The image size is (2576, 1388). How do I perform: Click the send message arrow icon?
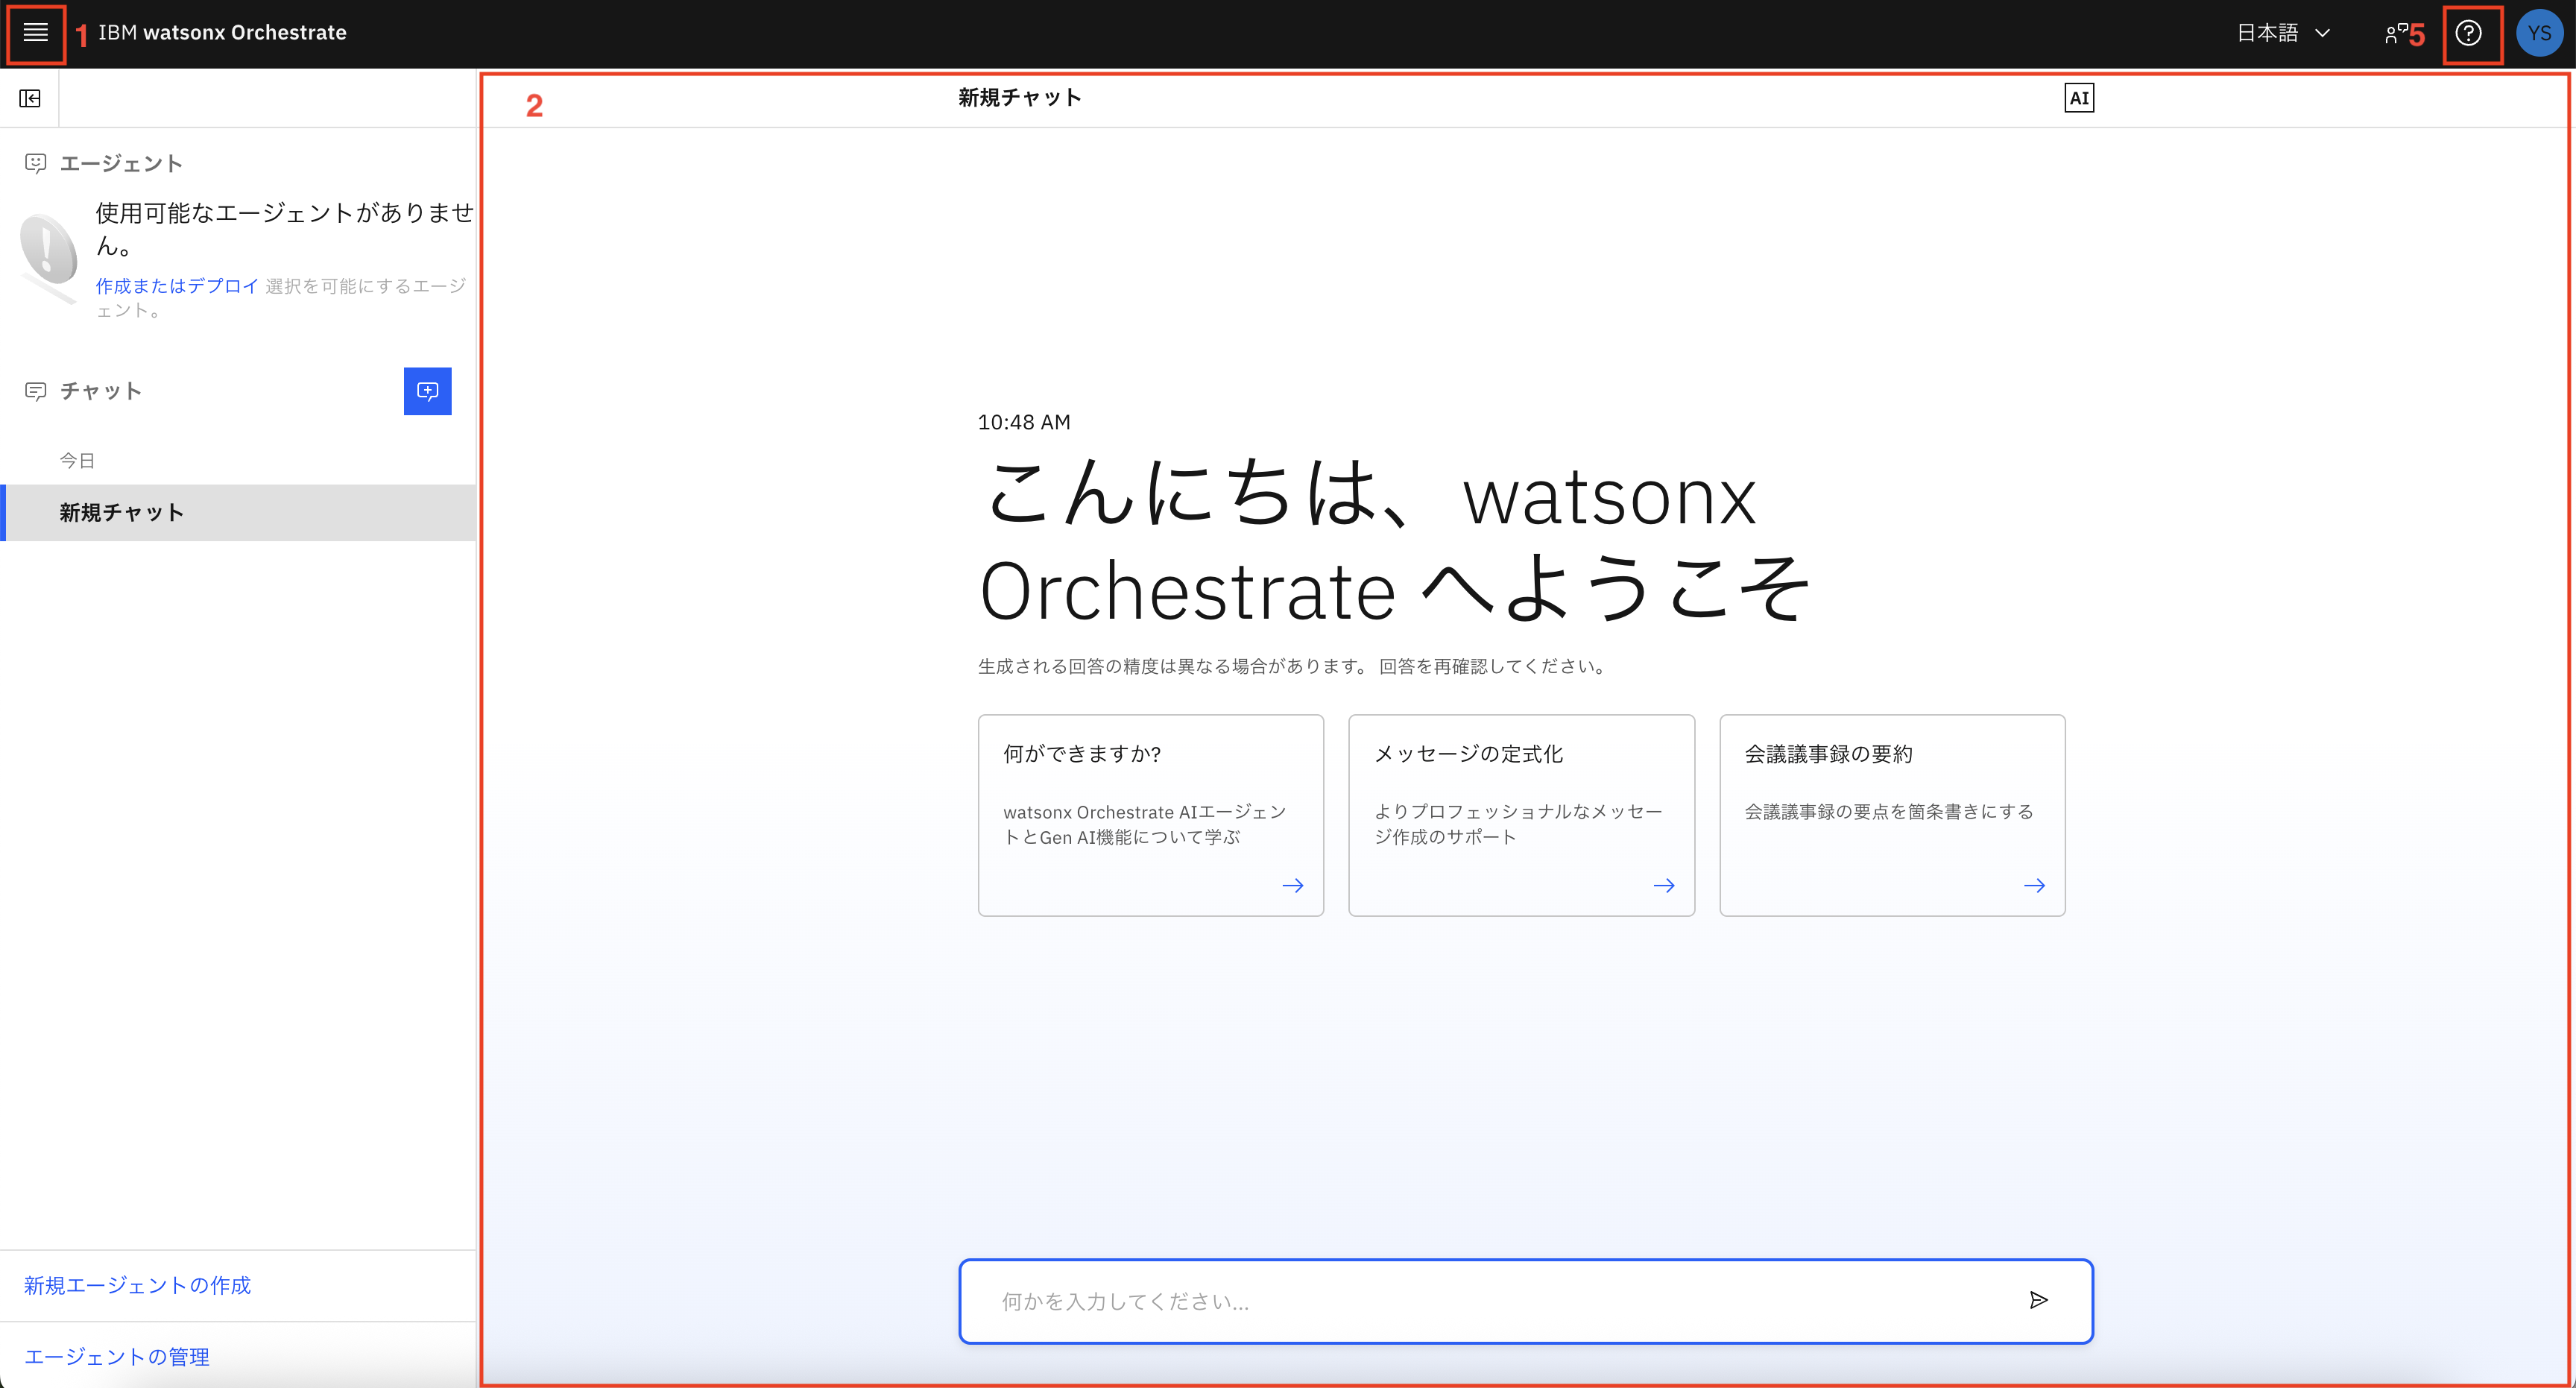2038,1300
